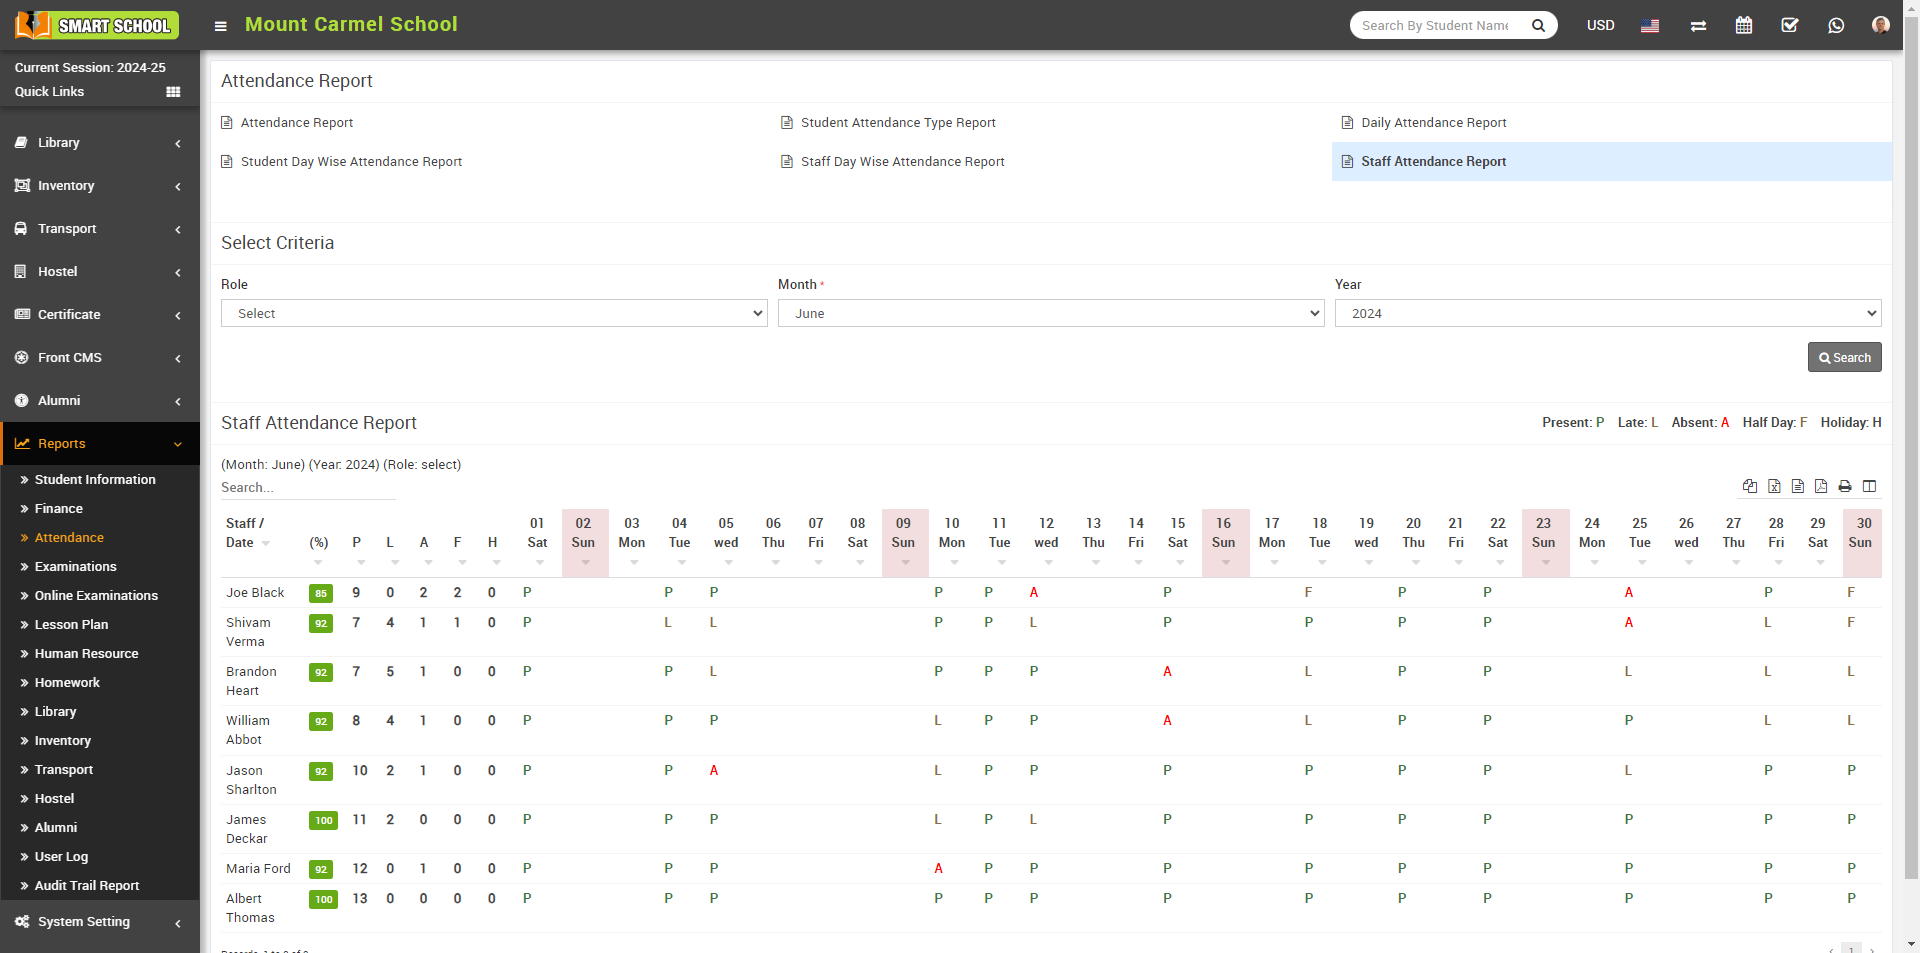The image size is (1920, 953).
Task: Open the Month dropdown showing June
Action: tap(1051, 313)
